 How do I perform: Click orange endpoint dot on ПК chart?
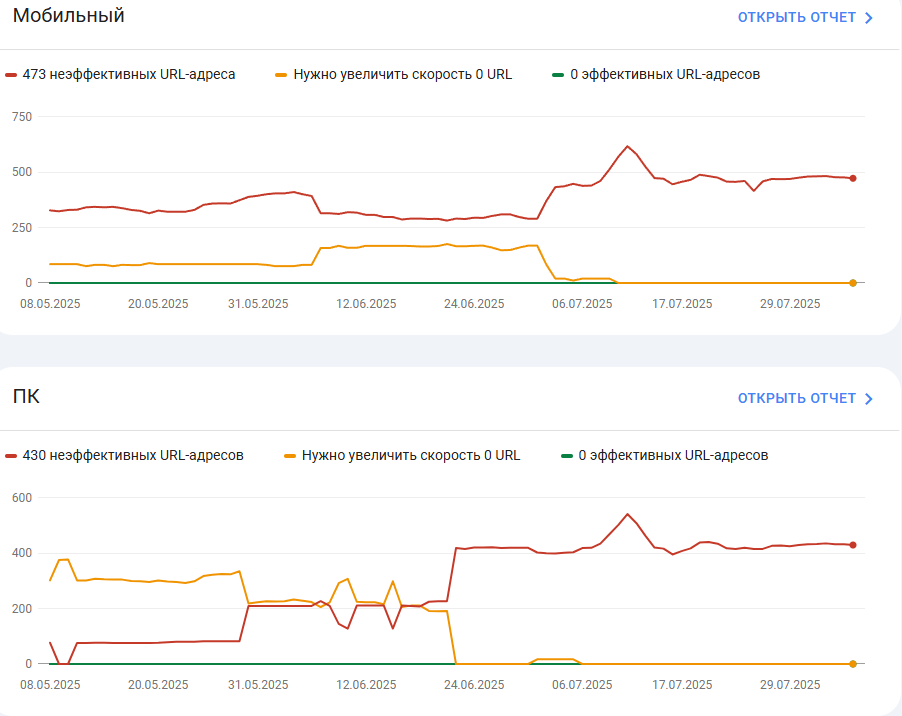pyautogui.click(x=853, y=664)
